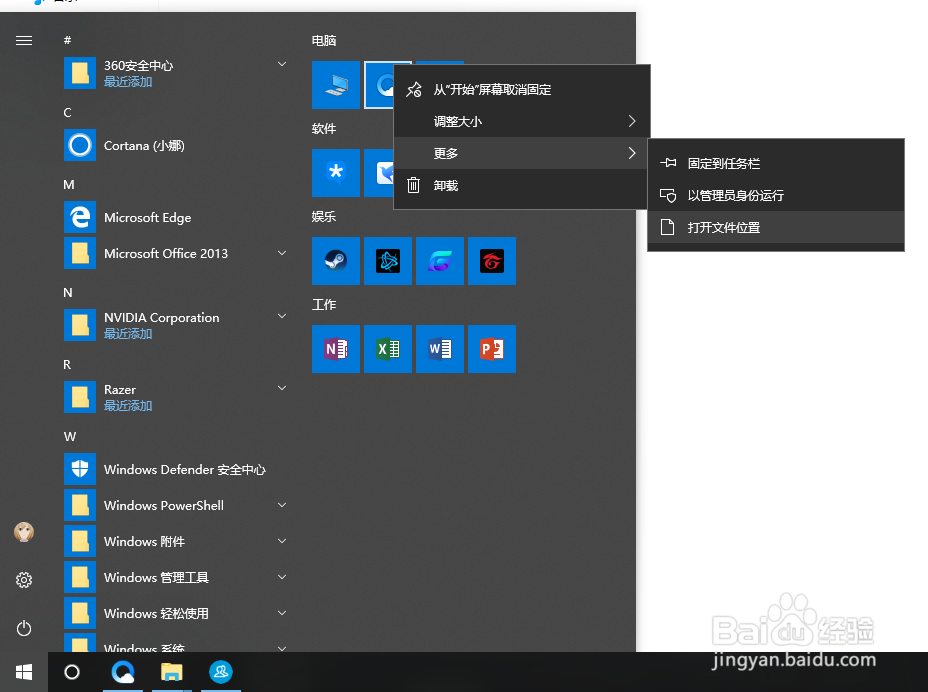Viewport: 928px width, 692px height.
Task: Click the # section header
Action: [67, 40]
